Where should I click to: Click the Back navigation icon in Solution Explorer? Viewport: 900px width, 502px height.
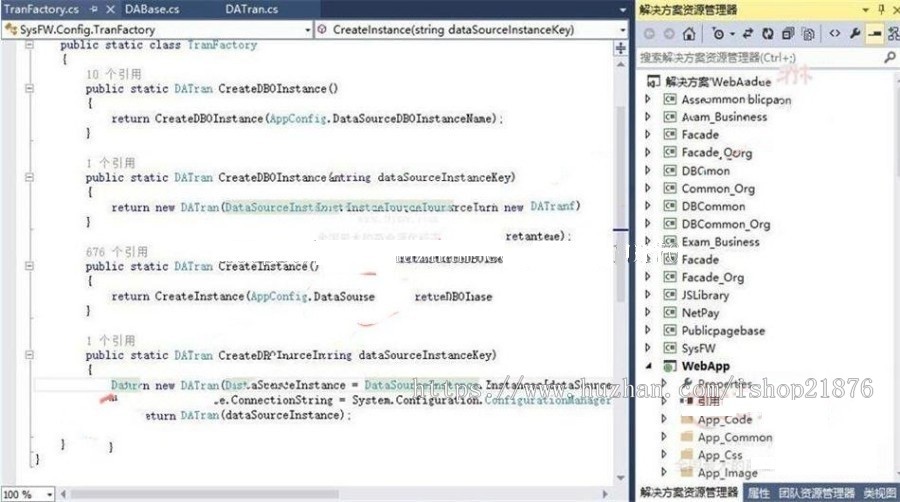pos(649,34)
